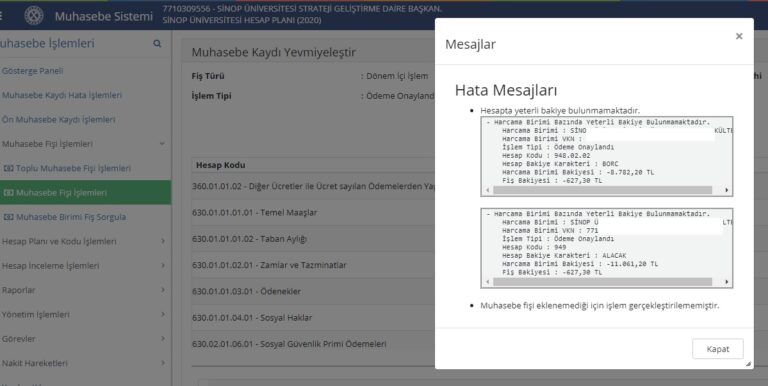Click the icon beside Muhasebe Birimi Fiş Sorgula
This screenshot has height=386, width=768.
point(8,217)
